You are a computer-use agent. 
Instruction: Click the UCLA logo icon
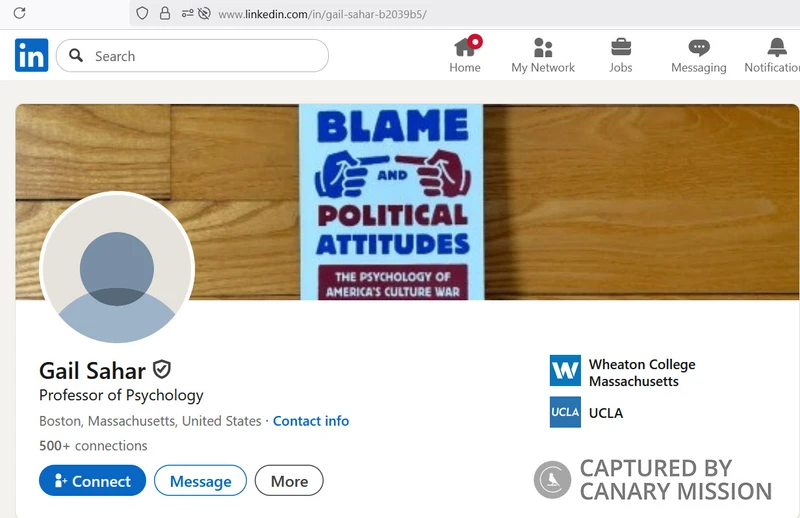coord(565,412)
